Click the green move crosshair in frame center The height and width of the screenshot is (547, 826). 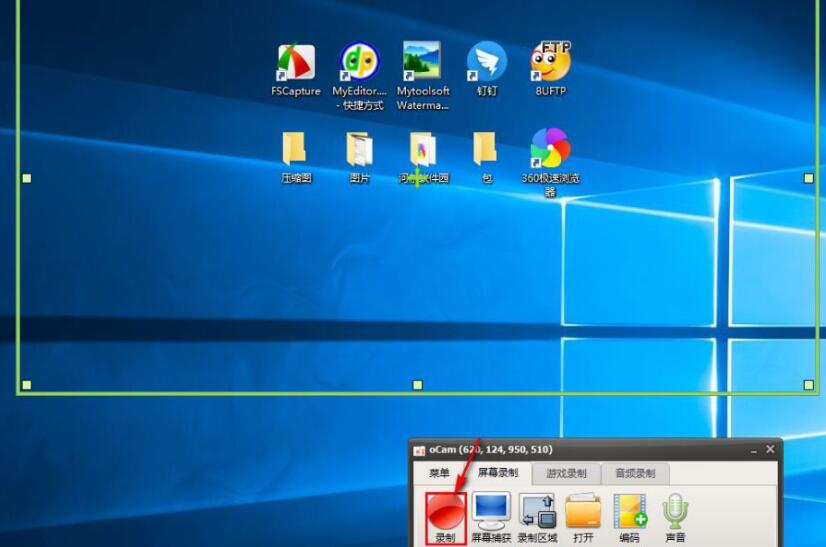point(418,178)
